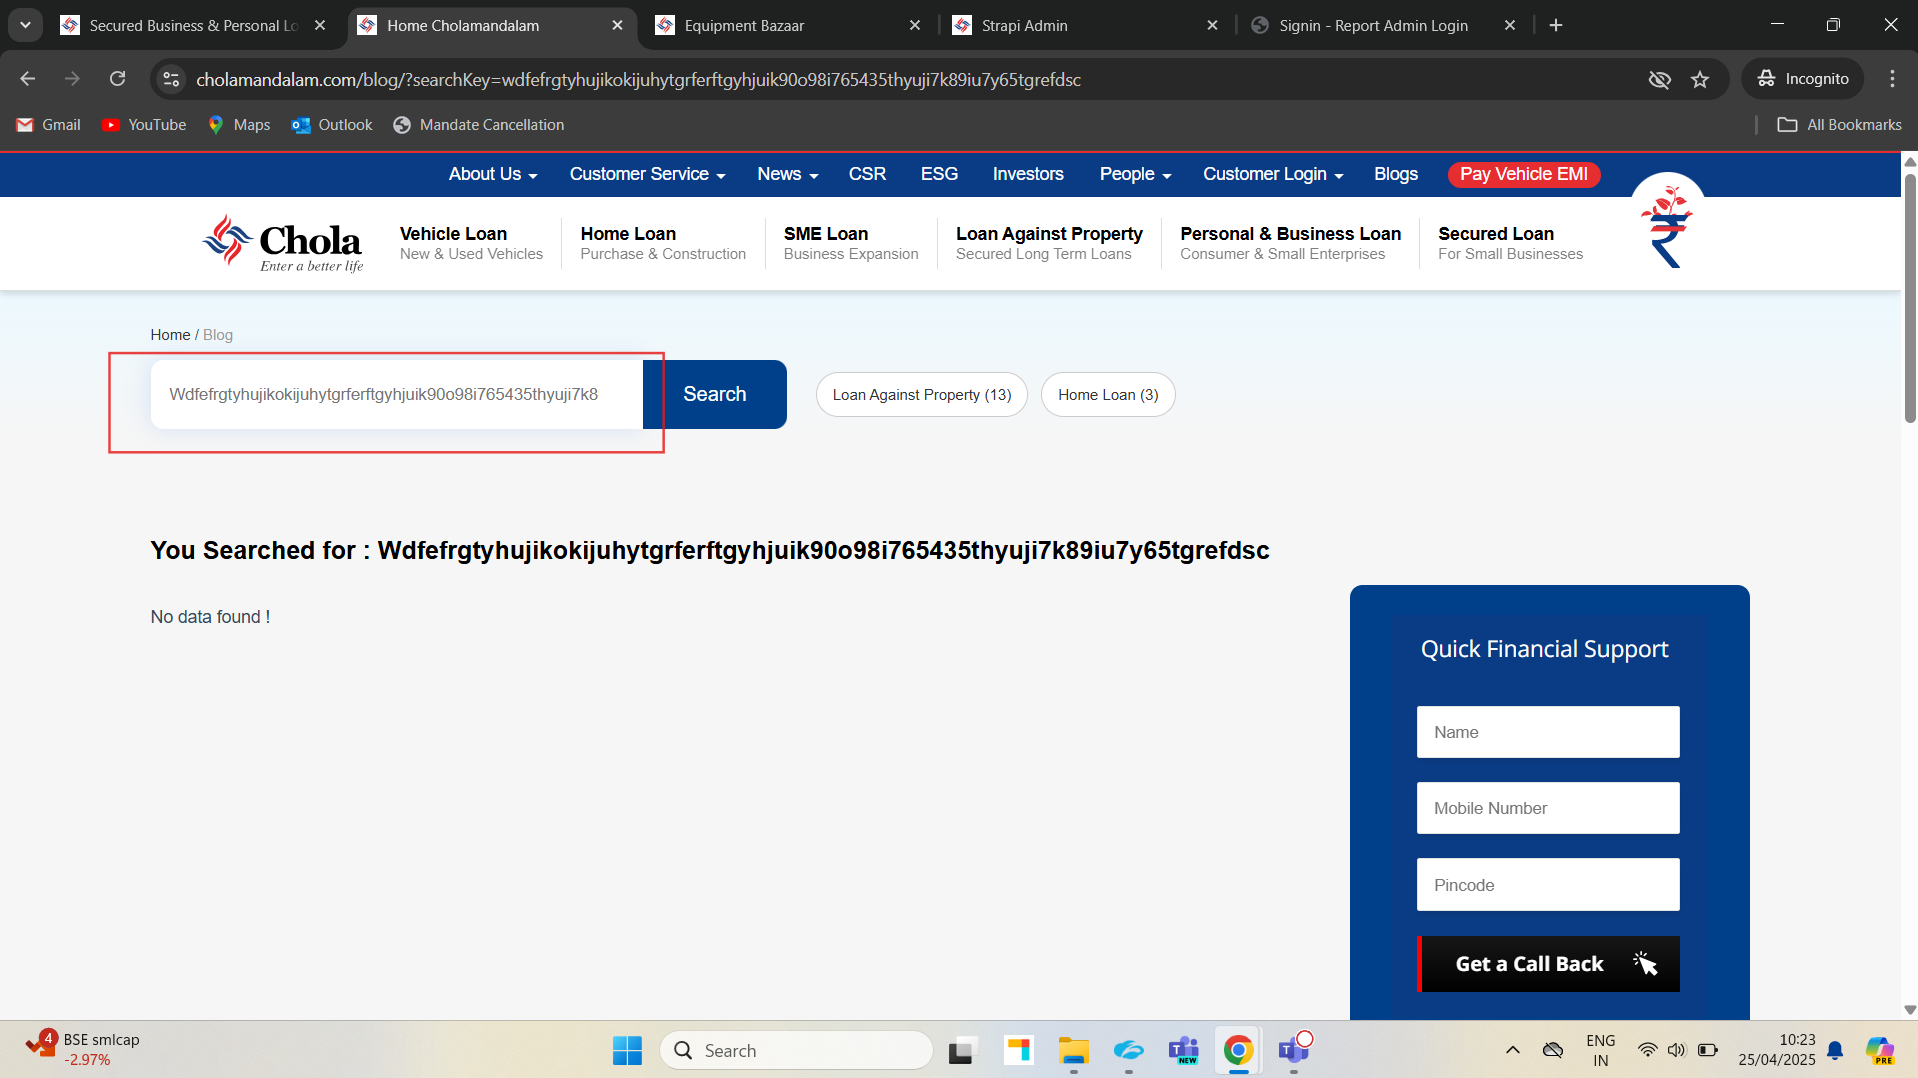The width and height of the screenshot is (1918, 1078).
Task: Click the browser forward arrow
Action: click(72, 79)
